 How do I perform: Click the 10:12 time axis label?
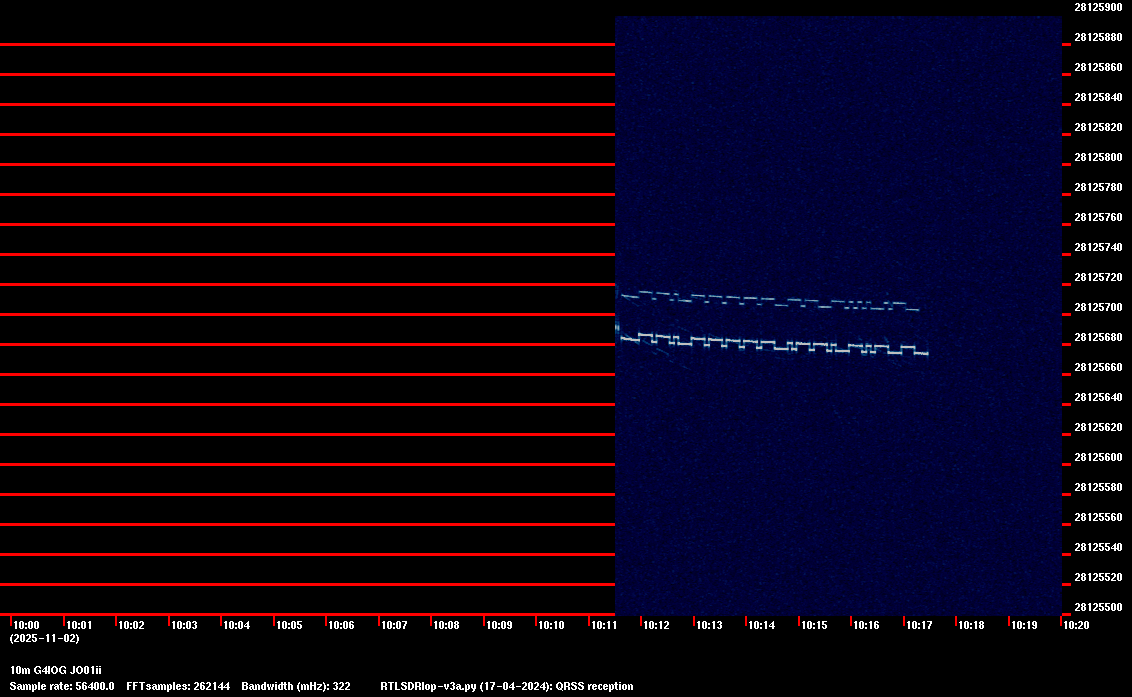[656, 625]
